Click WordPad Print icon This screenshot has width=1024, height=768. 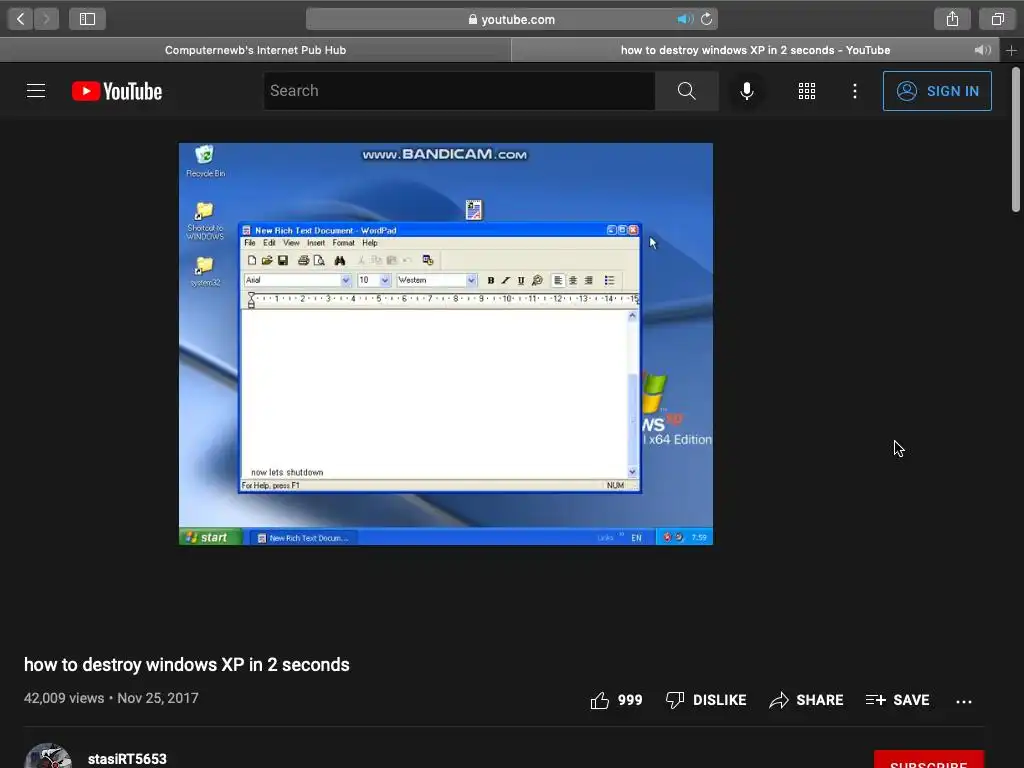pyautogui.click(x=303, y=261)
